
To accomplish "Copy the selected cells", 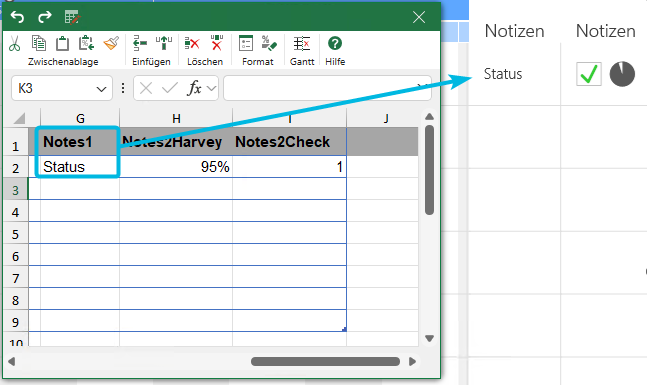I will 39,43.
